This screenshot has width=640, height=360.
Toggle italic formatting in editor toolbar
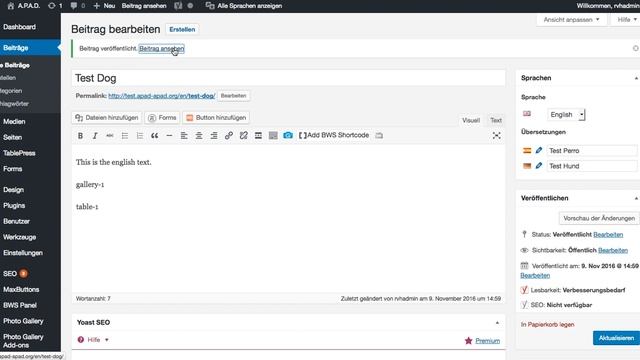[x=95, y=136]
